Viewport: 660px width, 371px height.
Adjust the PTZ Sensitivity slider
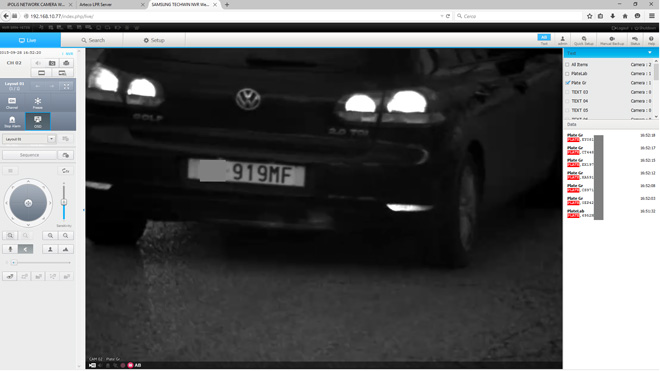(64, 202)
